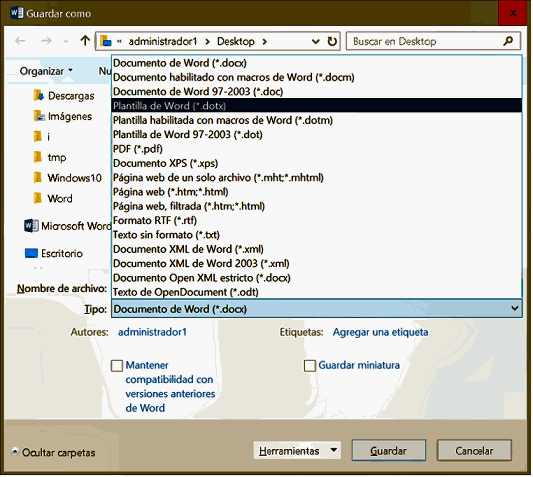
Task: Choose Texto de OpenDocument (*.odt)
Action: point(316,292)
